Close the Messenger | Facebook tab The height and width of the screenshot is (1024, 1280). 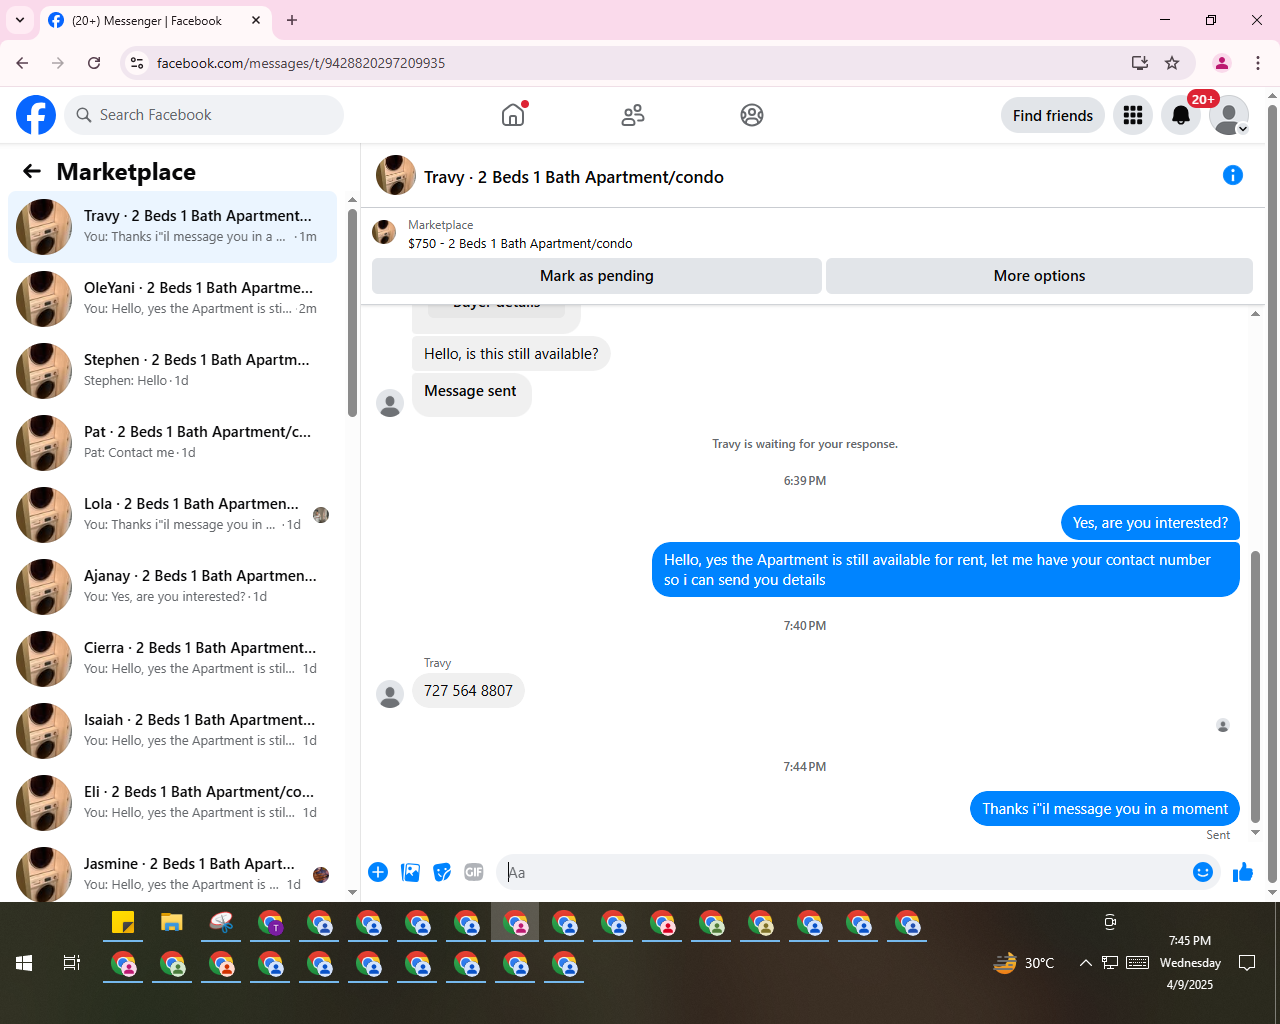pyautogui.click(x=256, y=20)
